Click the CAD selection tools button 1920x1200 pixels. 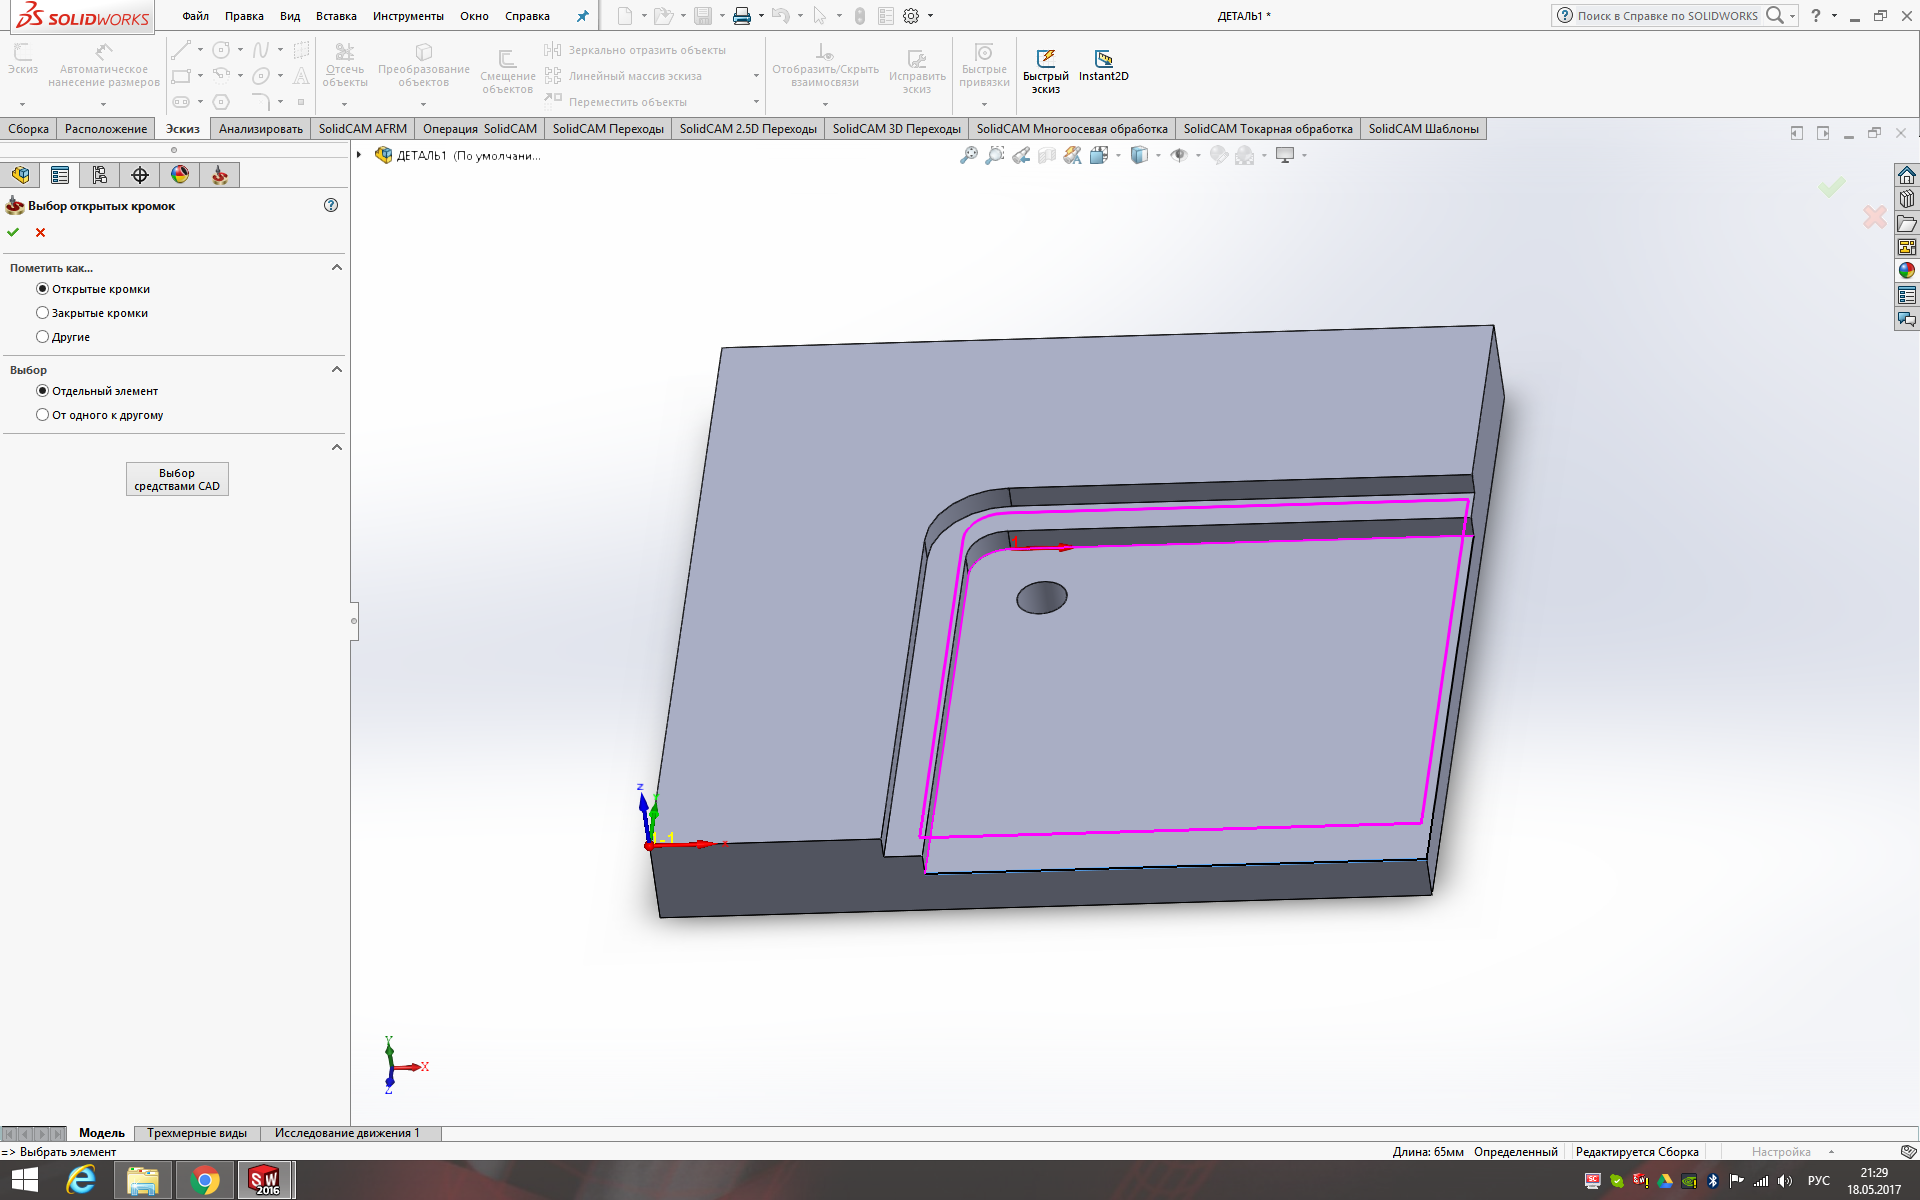pyautogui.click(x=177, y=479)
